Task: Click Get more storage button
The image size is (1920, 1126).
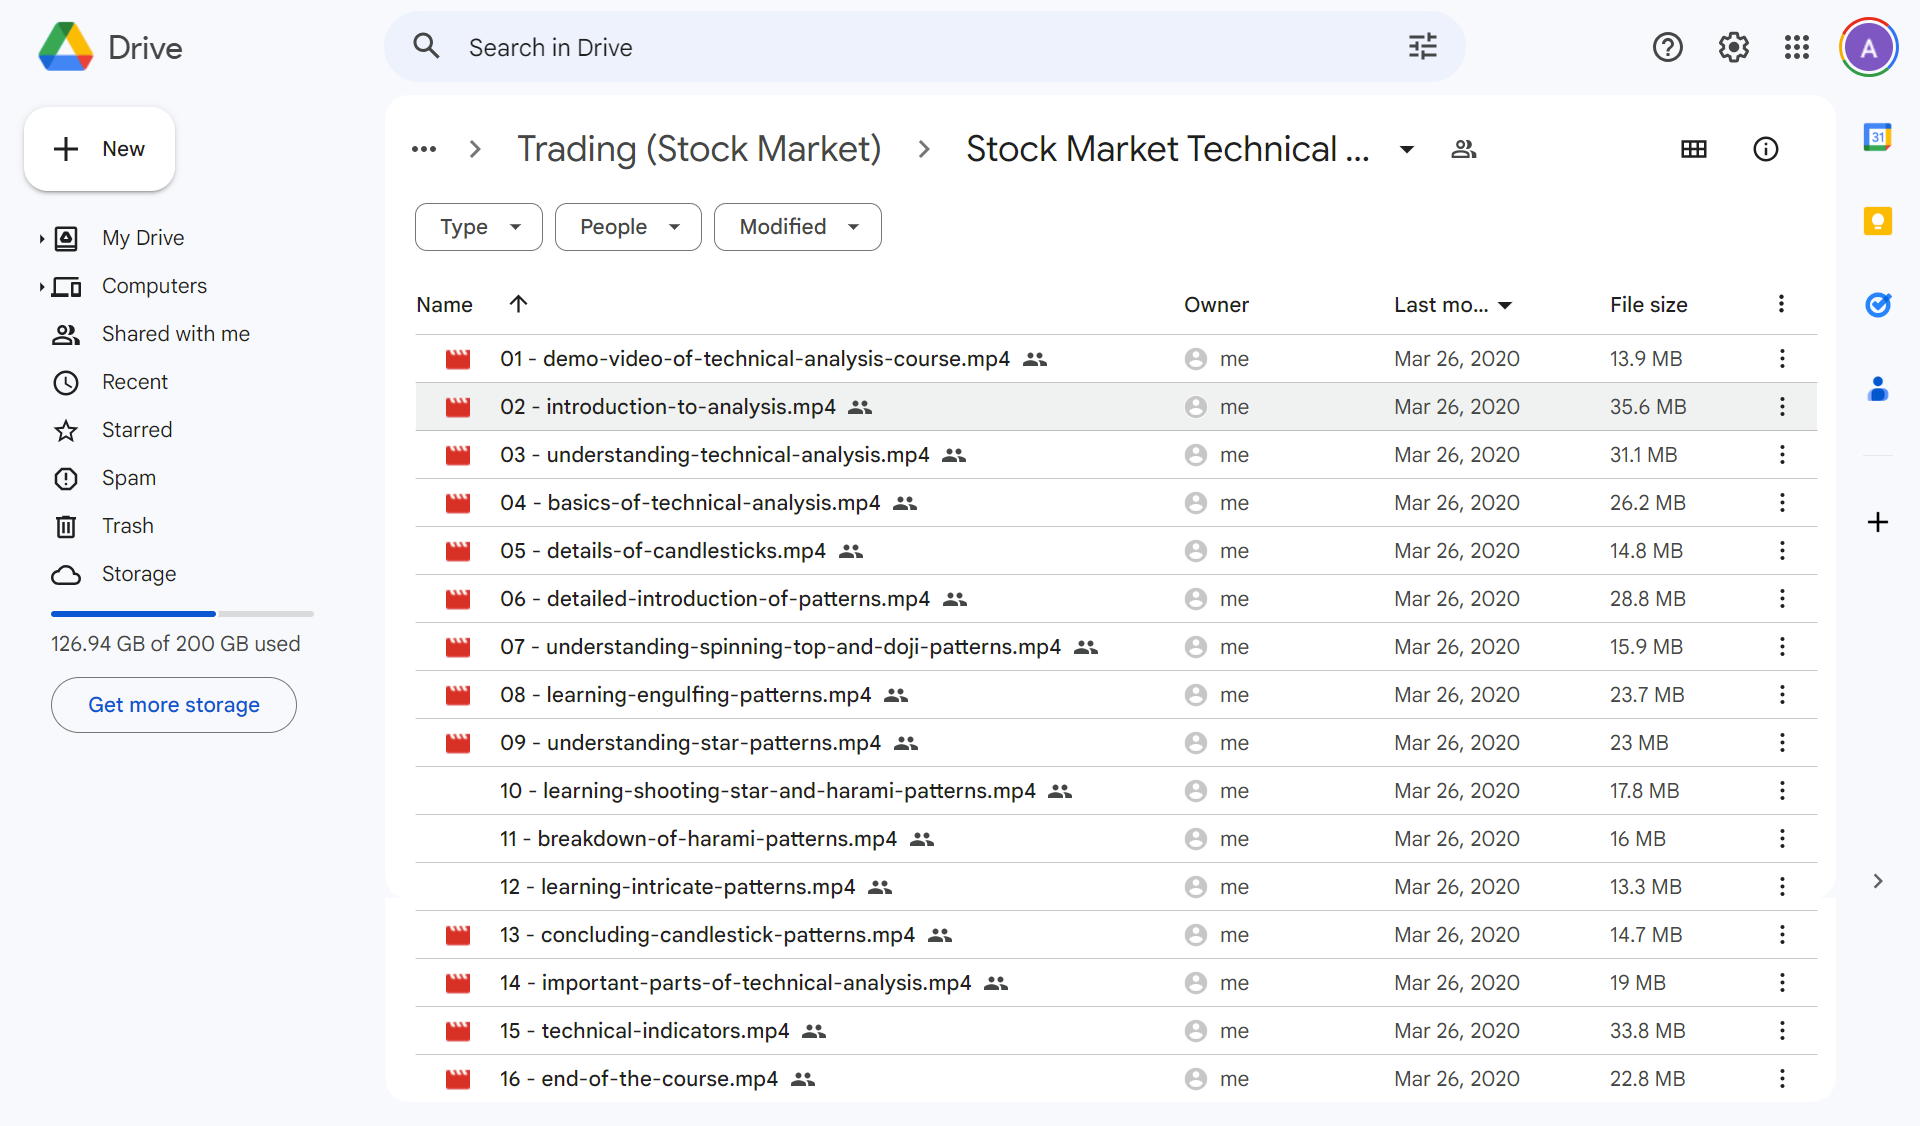Action: (174, 705)
